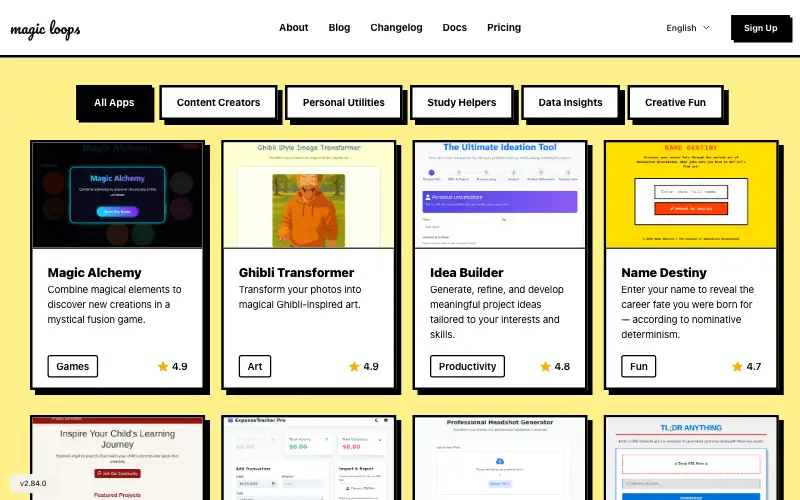Click the Productivity category tag
800x500 pixels.
click(x=467, y=366)
